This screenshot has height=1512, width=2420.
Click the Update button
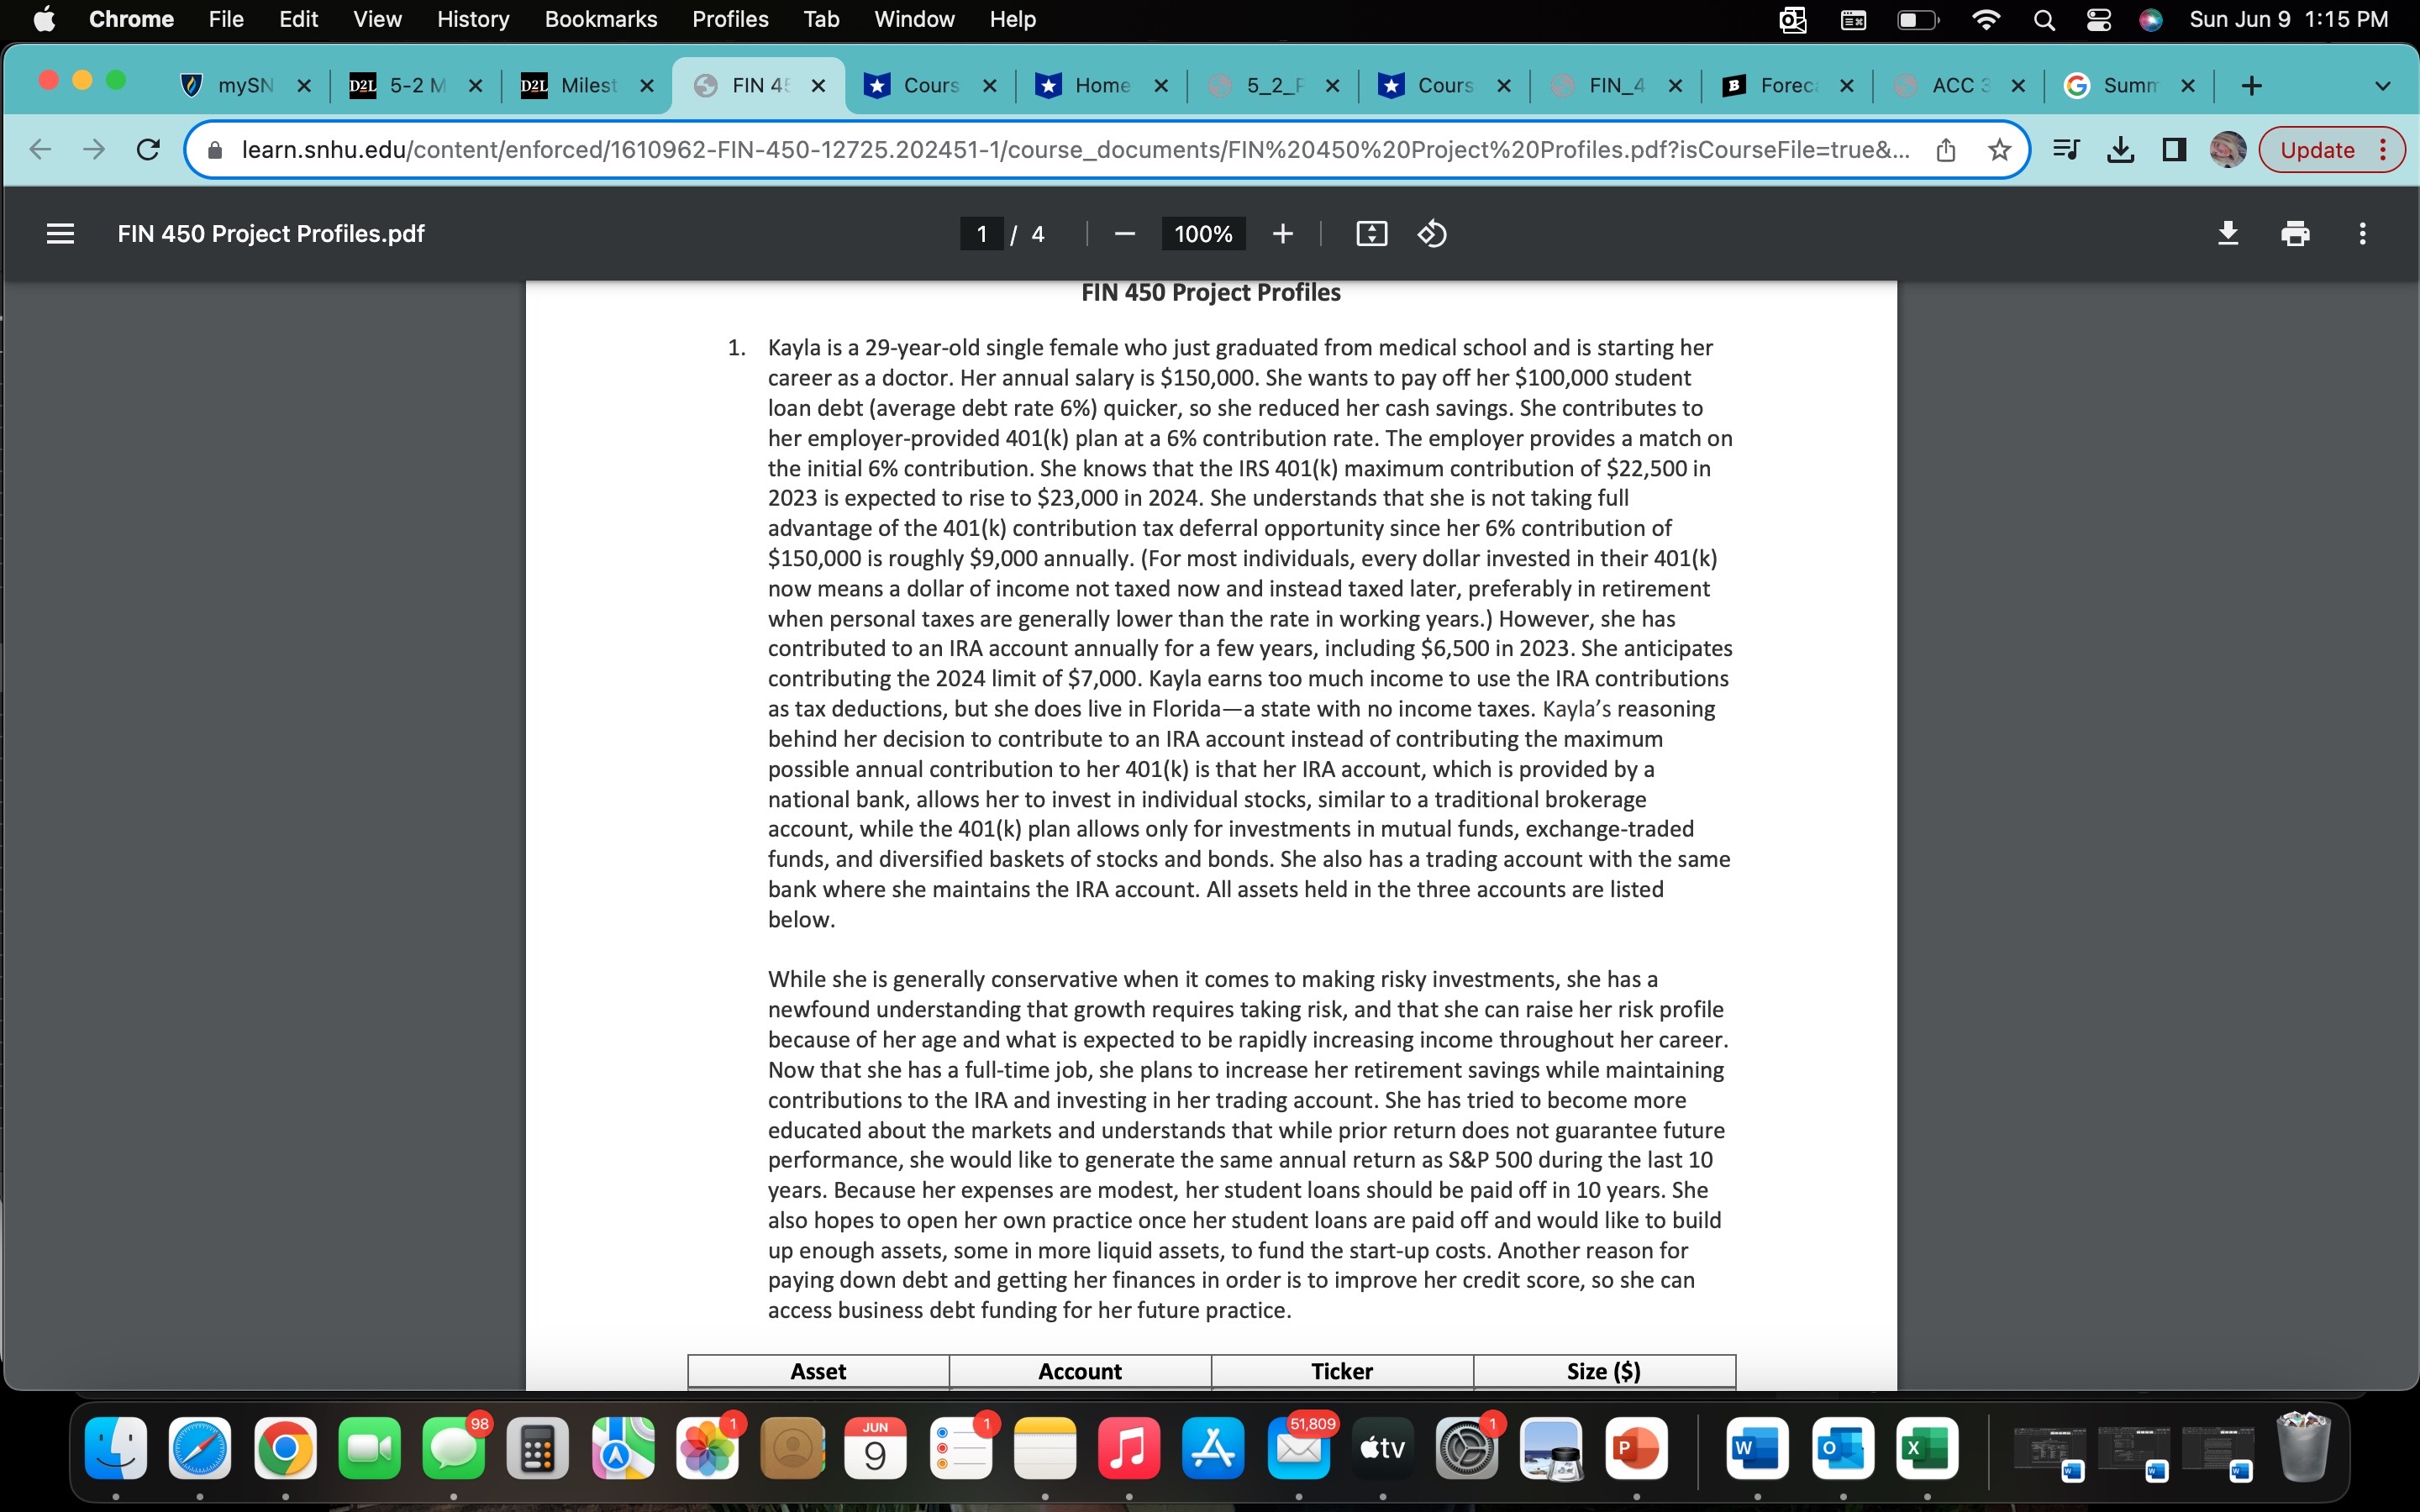coord(2316,150)
